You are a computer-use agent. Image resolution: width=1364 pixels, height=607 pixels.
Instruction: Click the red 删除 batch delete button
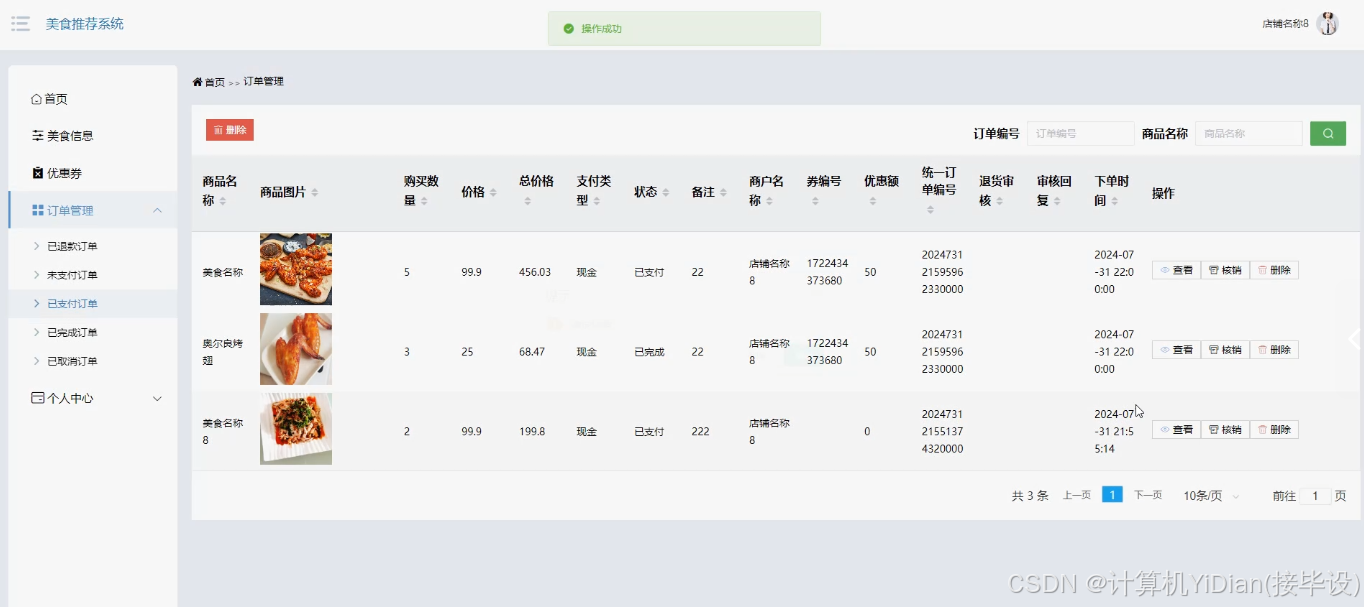click(230, 130)
